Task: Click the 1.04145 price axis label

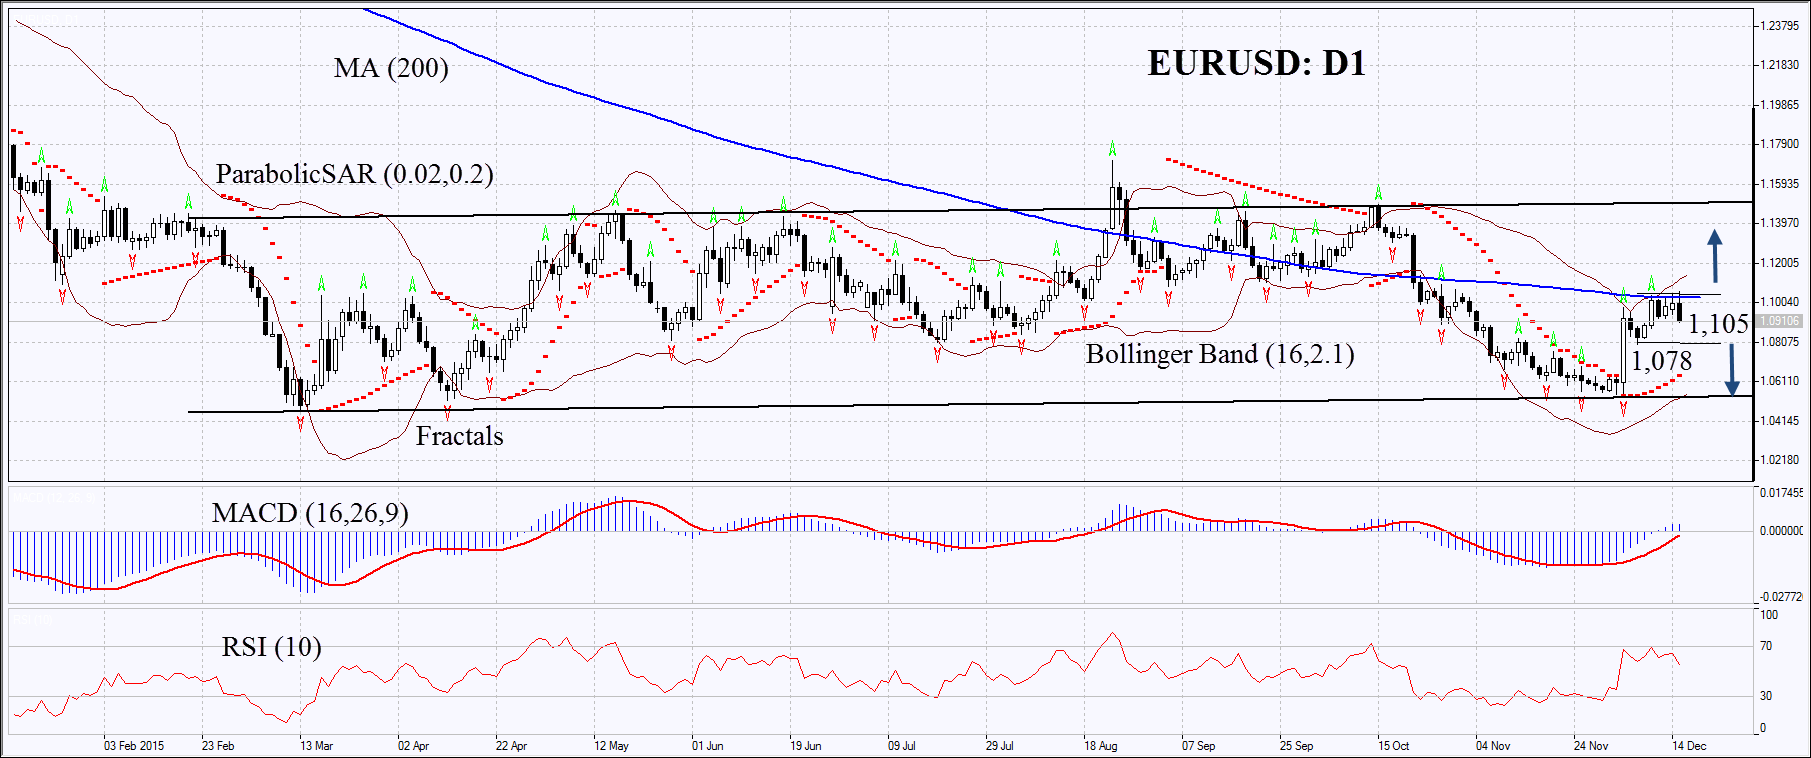Action: point(1780,421)
